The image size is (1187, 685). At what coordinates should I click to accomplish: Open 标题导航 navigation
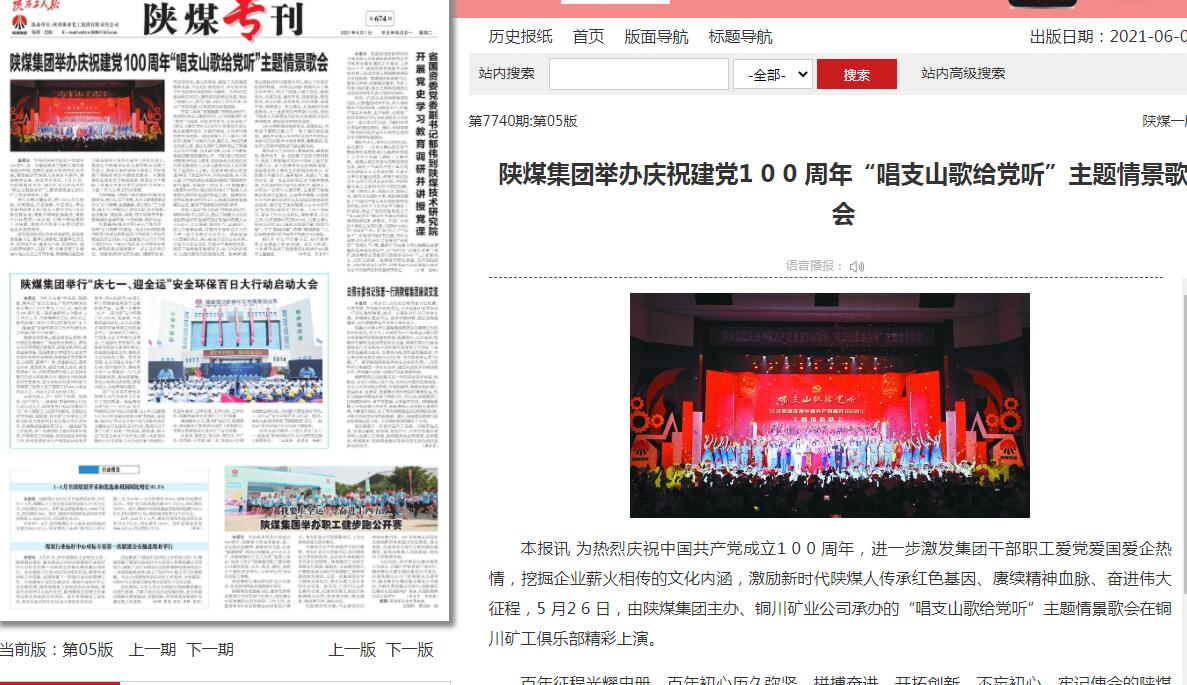(x=740, y=37)
